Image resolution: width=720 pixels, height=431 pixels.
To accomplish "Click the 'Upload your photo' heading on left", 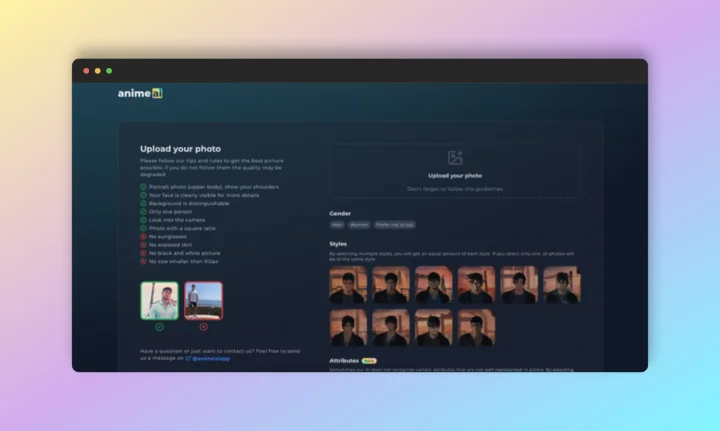I will [180, 149].
